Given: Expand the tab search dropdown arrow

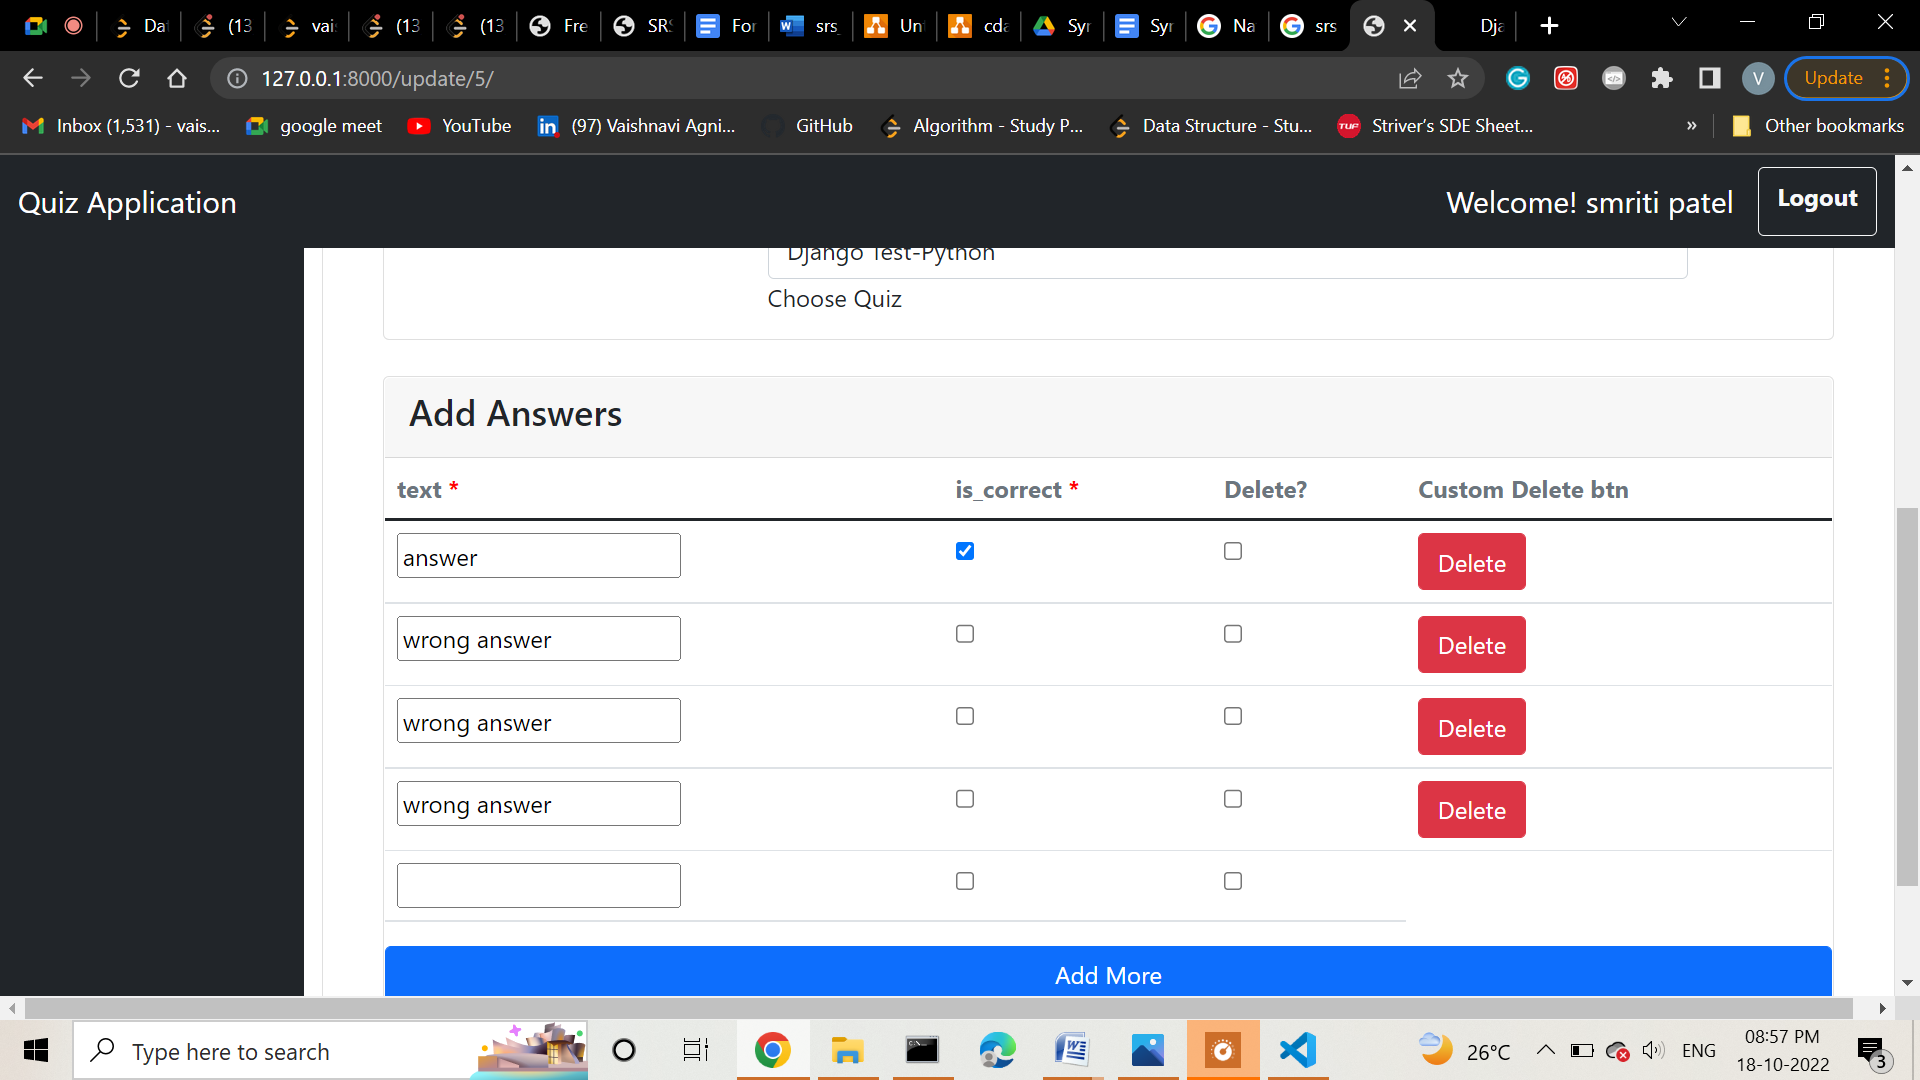Looking at the screenshot, I should [x=1679, y=23].
